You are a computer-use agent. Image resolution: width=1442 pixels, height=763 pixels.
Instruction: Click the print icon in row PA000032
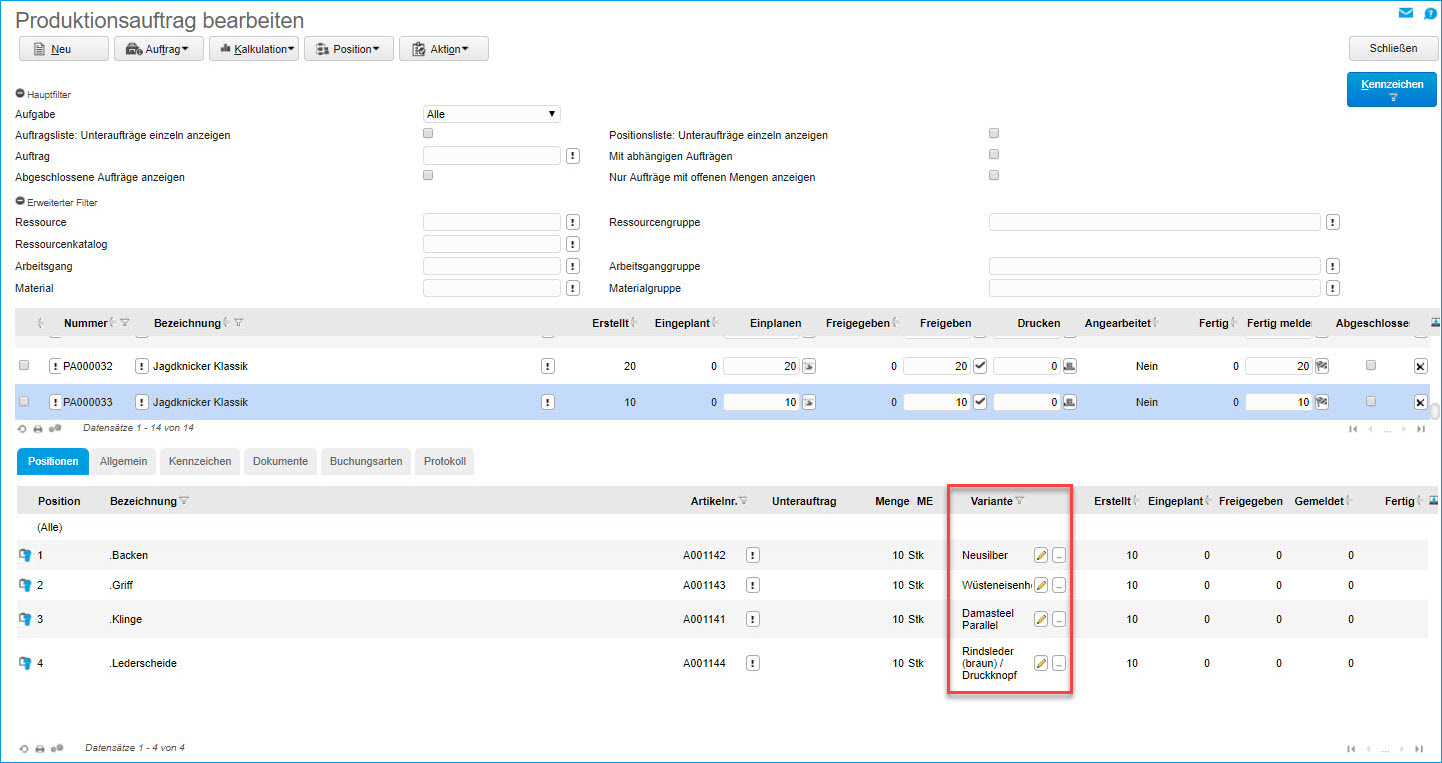tap(1069, 366)
